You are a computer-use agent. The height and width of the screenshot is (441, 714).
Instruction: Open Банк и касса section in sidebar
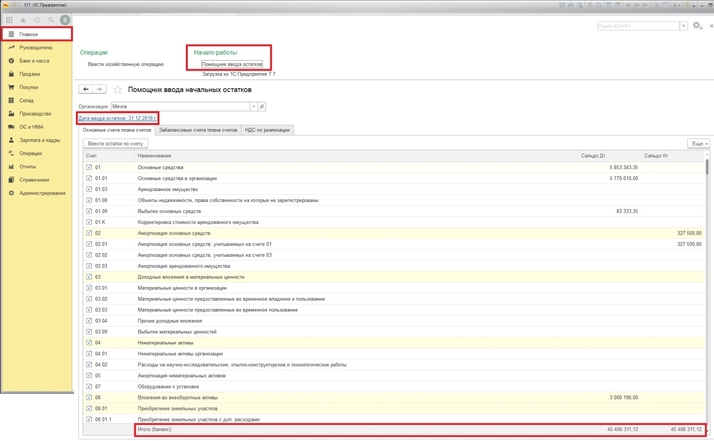coord(35,60)
